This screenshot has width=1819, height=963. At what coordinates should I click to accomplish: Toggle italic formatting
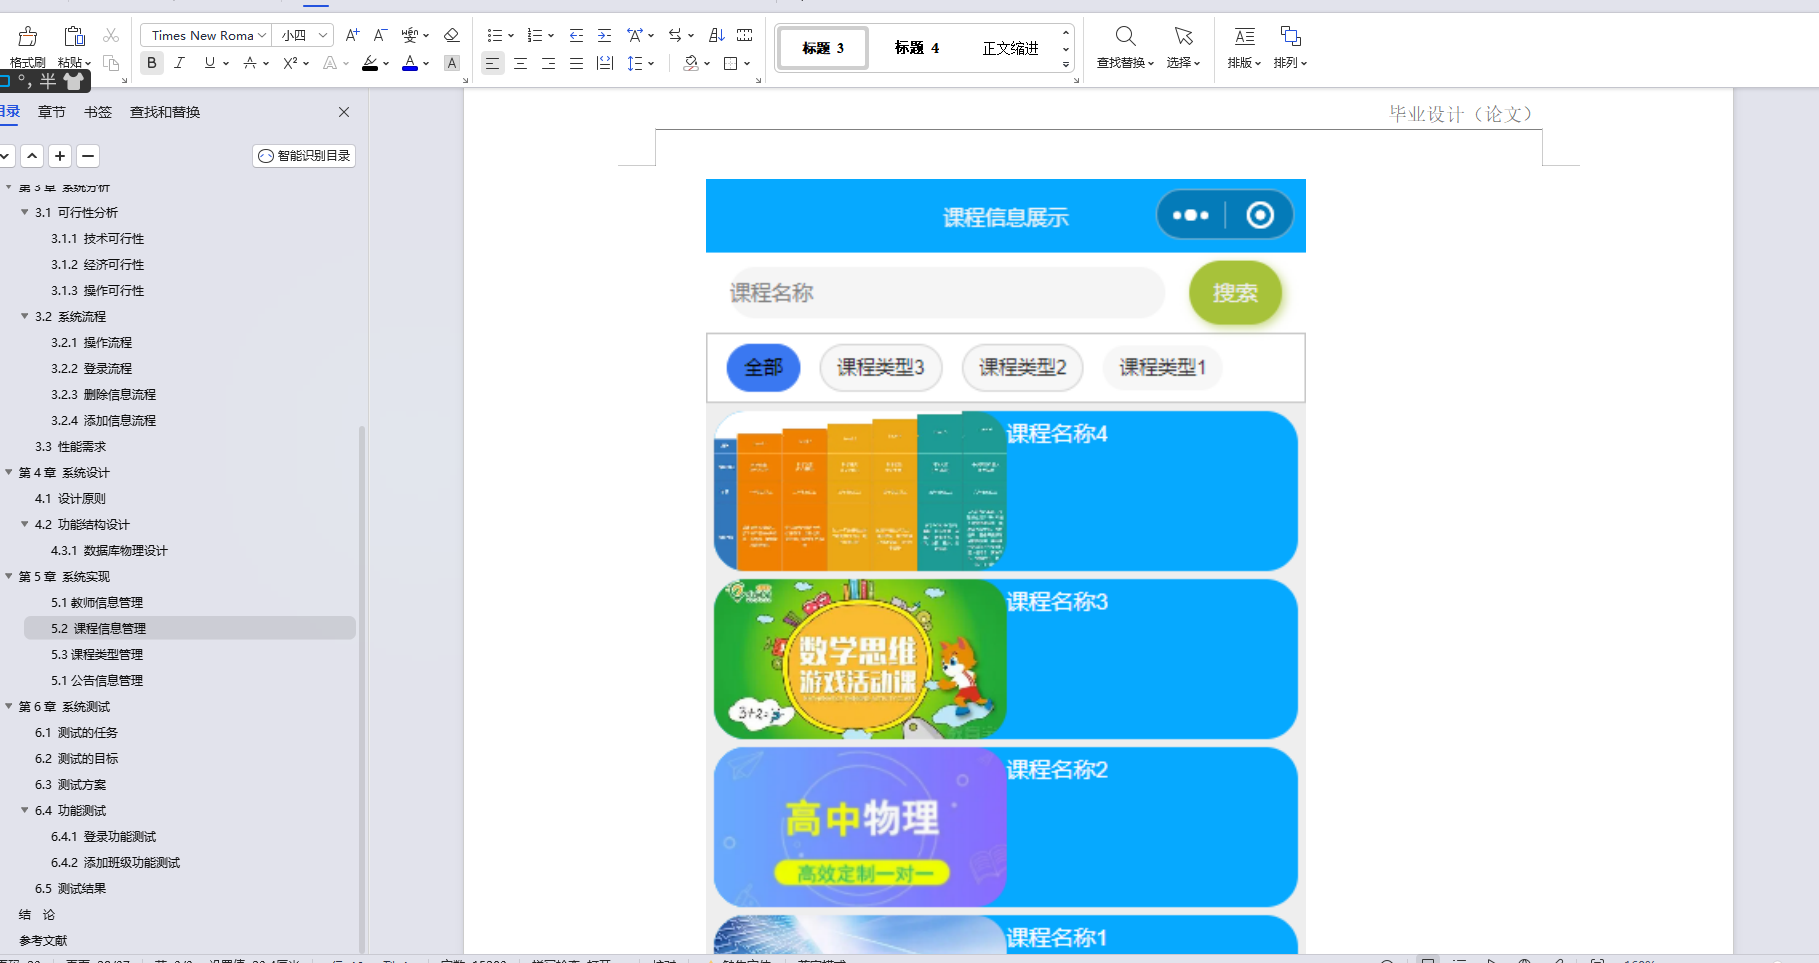[179, 62]
